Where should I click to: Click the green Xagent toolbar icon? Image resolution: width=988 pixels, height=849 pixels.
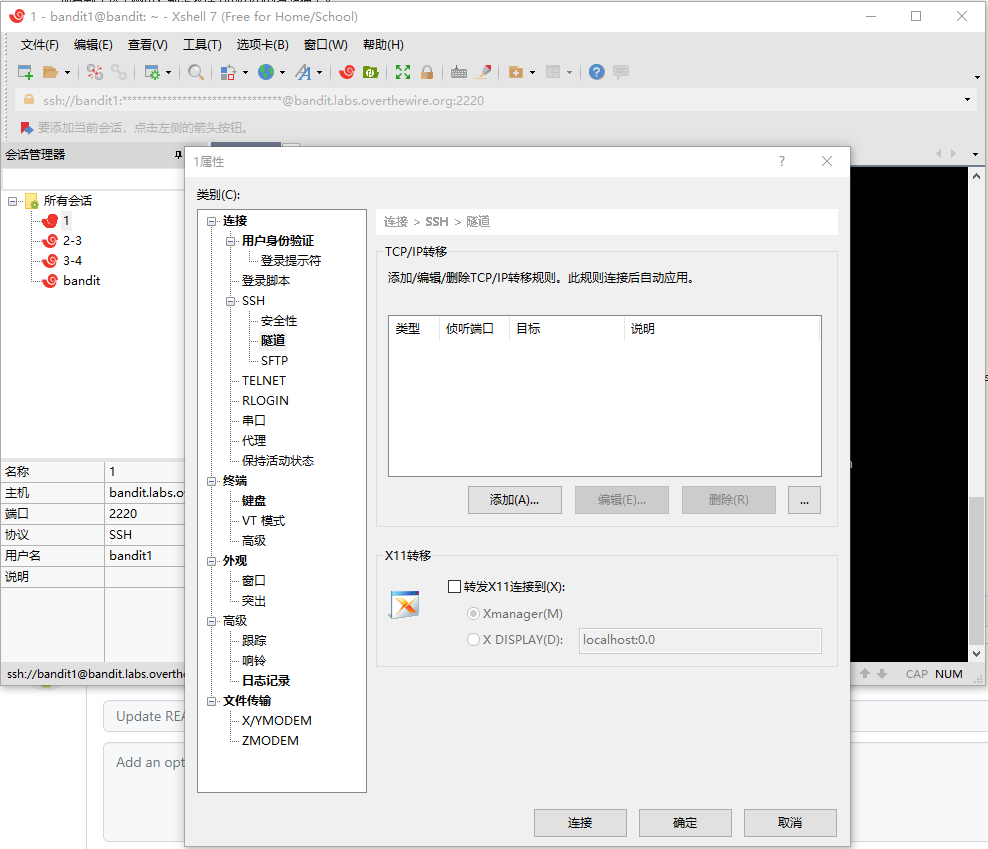370,72
